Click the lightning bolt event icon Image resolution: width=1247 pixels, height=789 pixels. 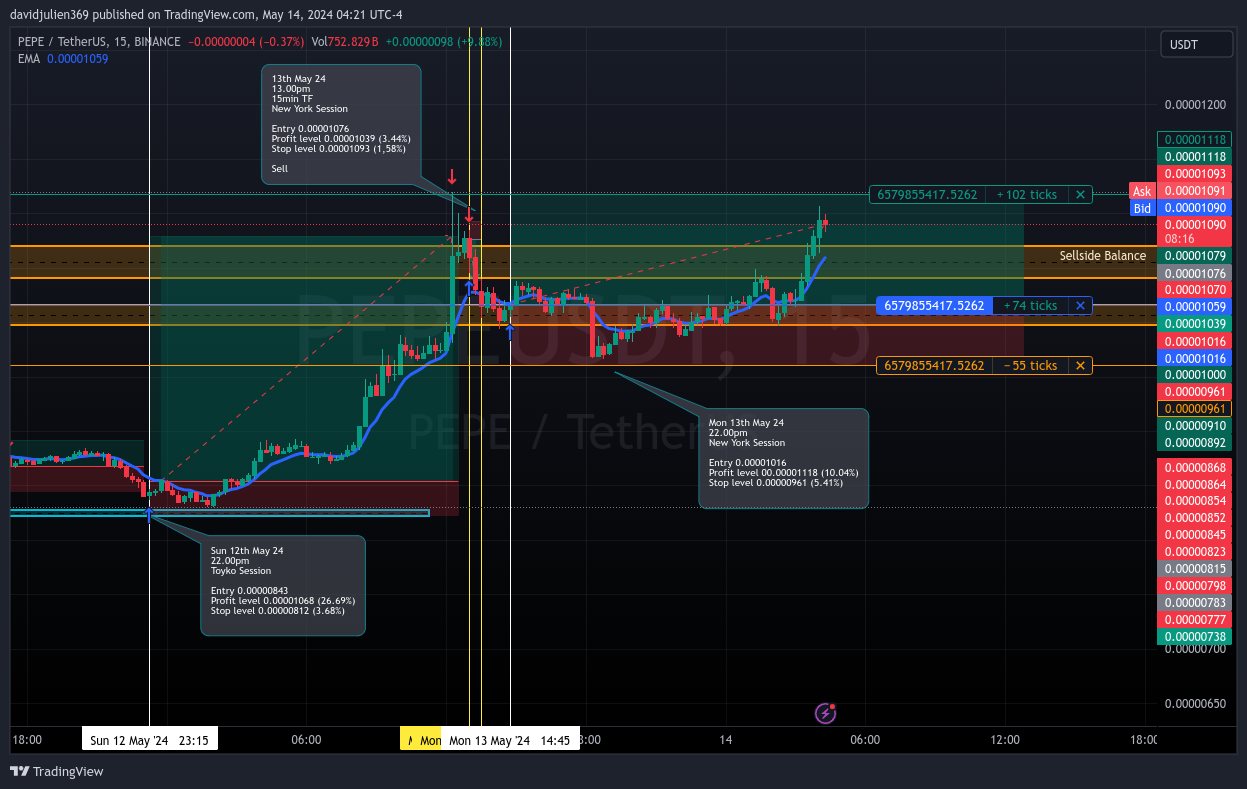pos(825,713)
